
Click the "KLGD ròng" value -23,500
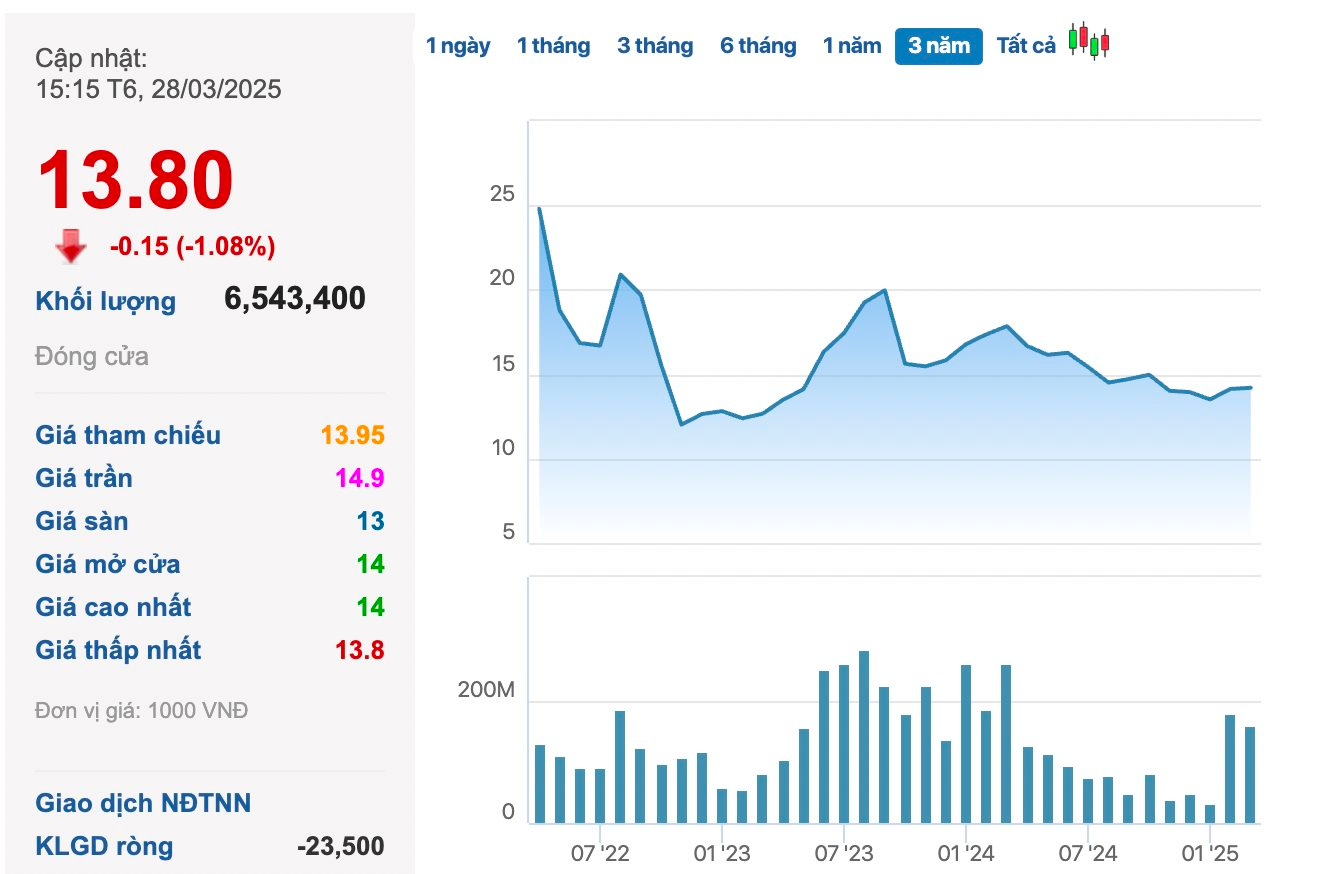coord(340,846)
